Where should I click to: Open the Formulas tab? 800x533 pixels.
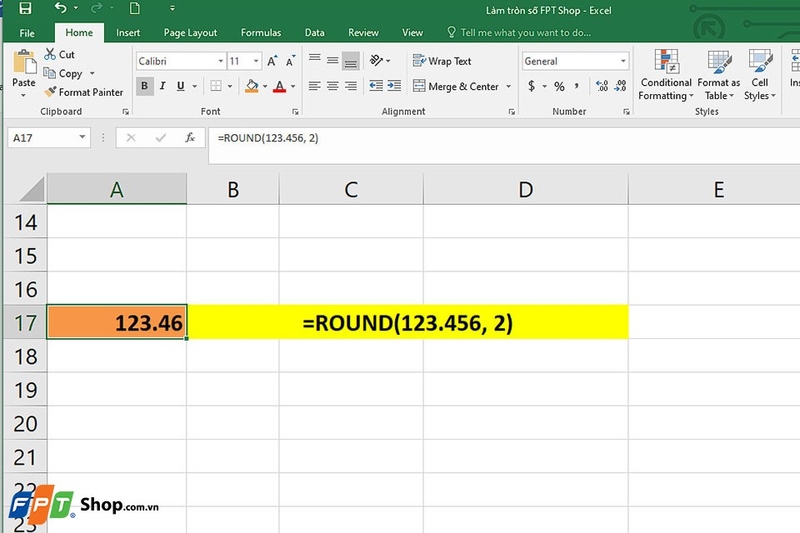[x=261, y=33]
